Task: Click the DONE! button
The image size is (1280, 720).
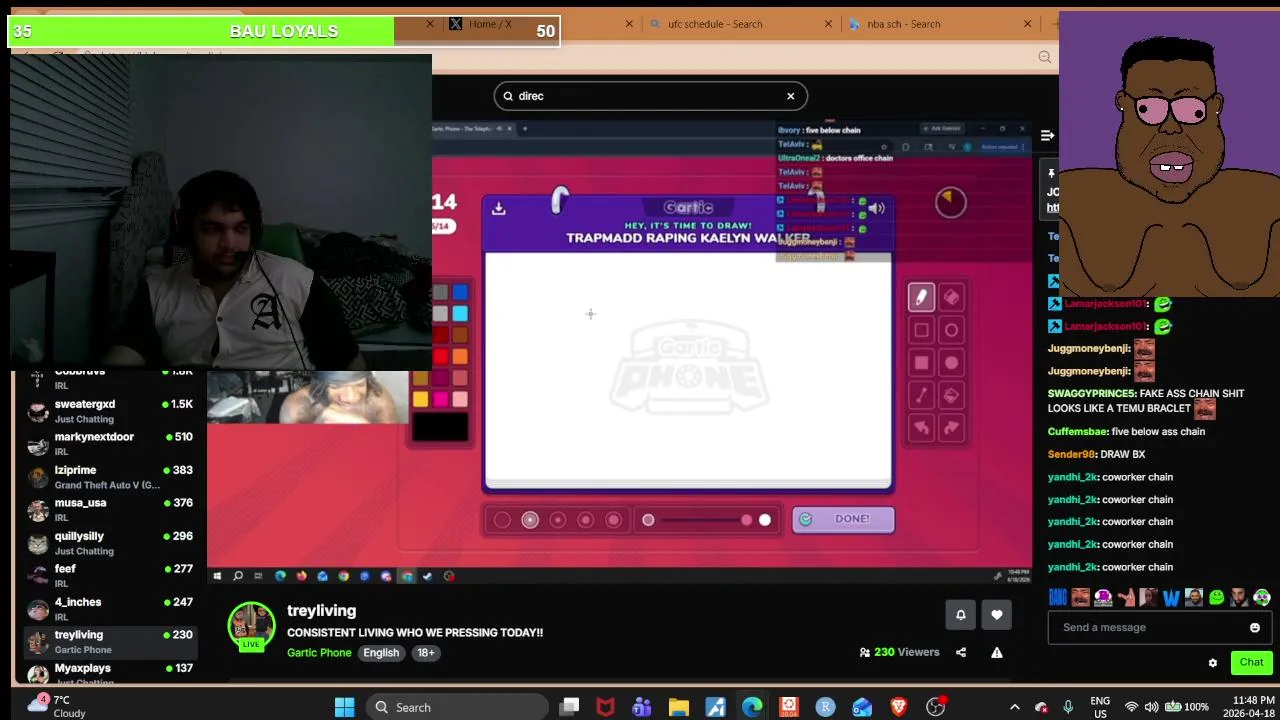Action: point(843,519)
